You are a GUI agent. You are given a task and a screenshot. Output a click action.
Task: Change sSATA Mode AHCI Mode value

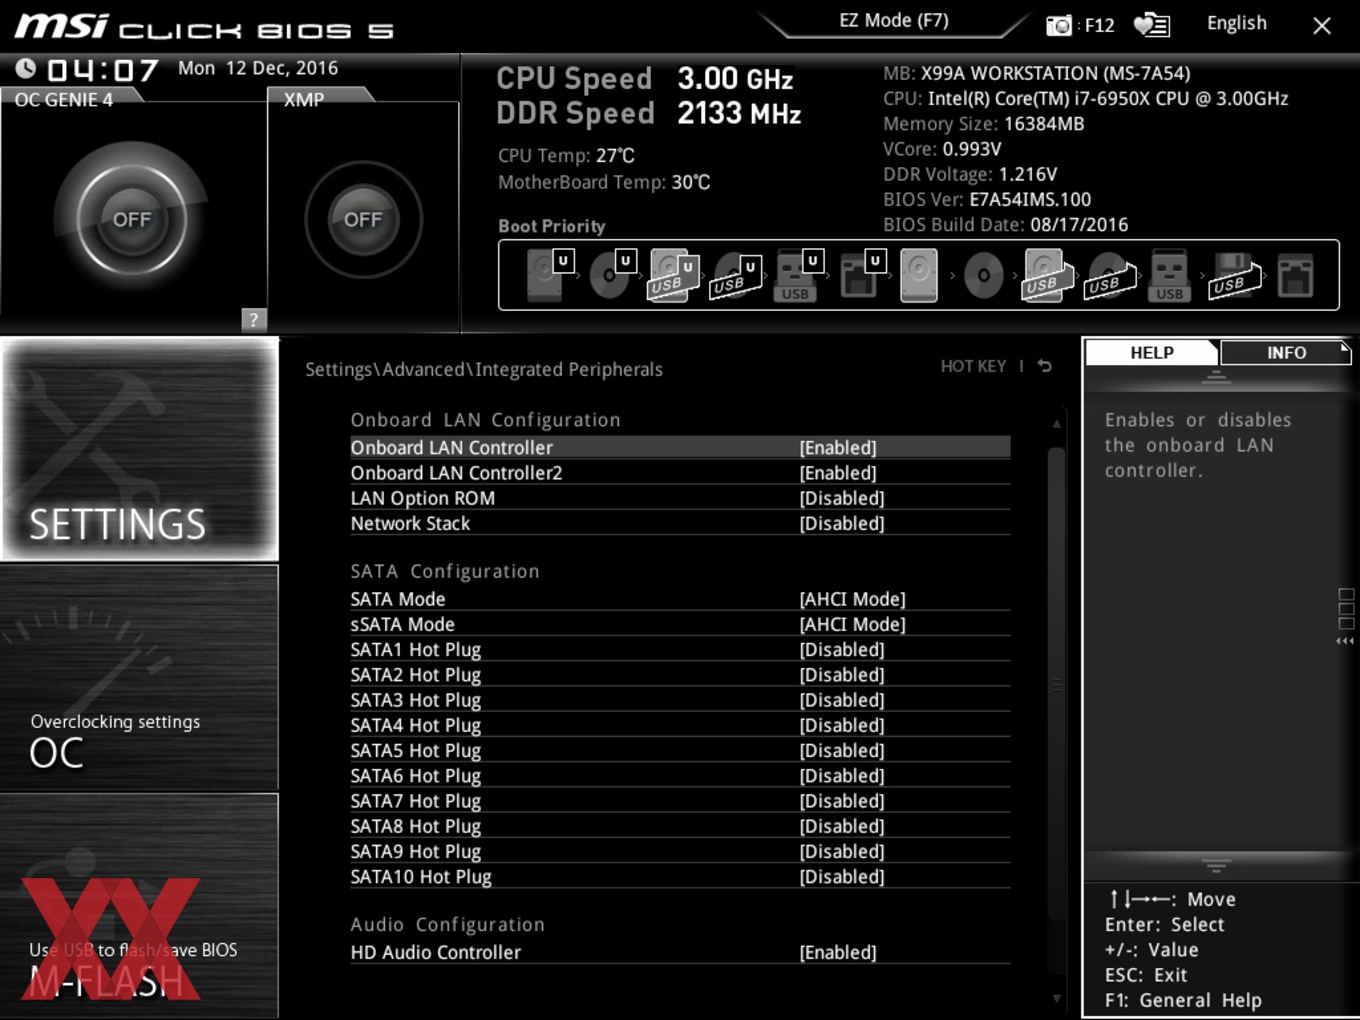point(852,624)
